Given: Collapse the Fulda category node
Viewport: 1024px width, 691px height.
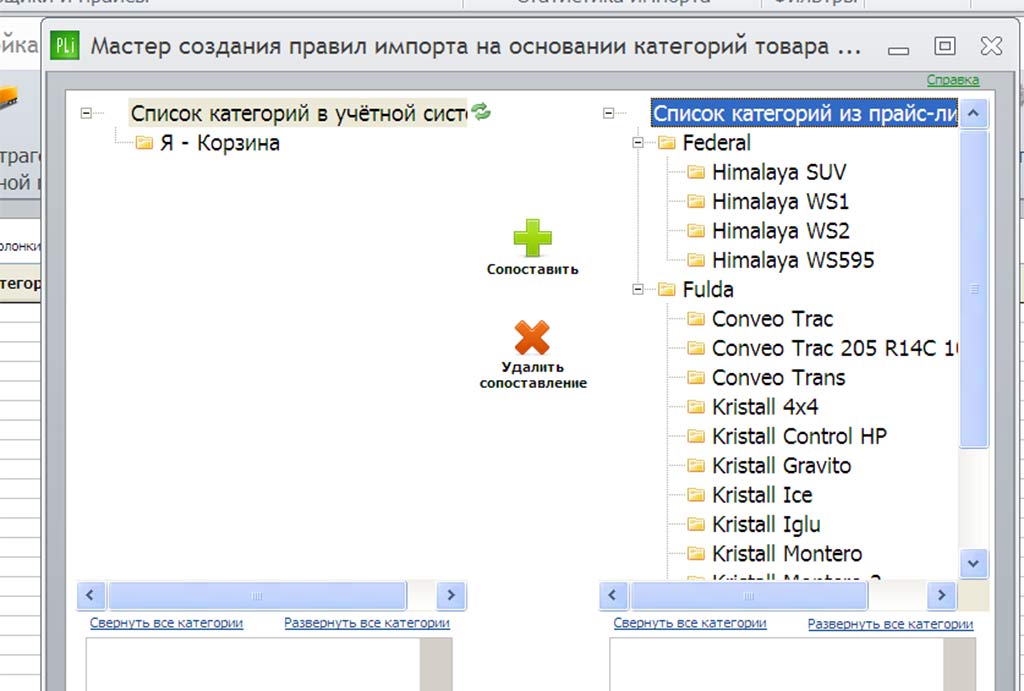Looking at the screenshot, I should (x=638, y=289).
